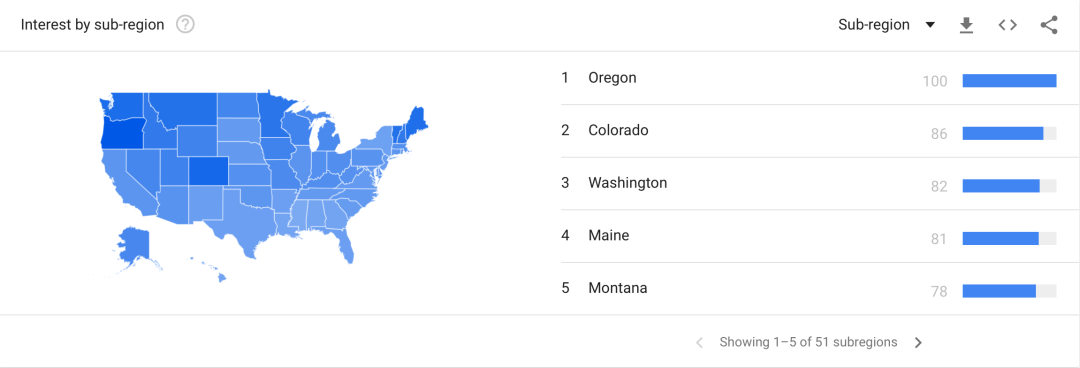The height and width of the screenshot is (368, 1080).
Task: Click Maine in the list
Action: pos(809,236)
